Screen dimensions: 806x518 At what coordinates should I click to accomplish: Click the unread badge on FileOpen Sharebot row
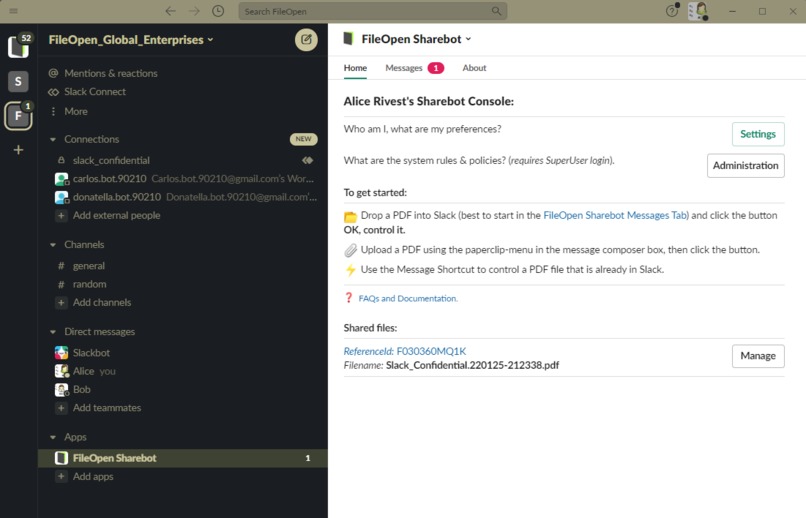point(308,458)
